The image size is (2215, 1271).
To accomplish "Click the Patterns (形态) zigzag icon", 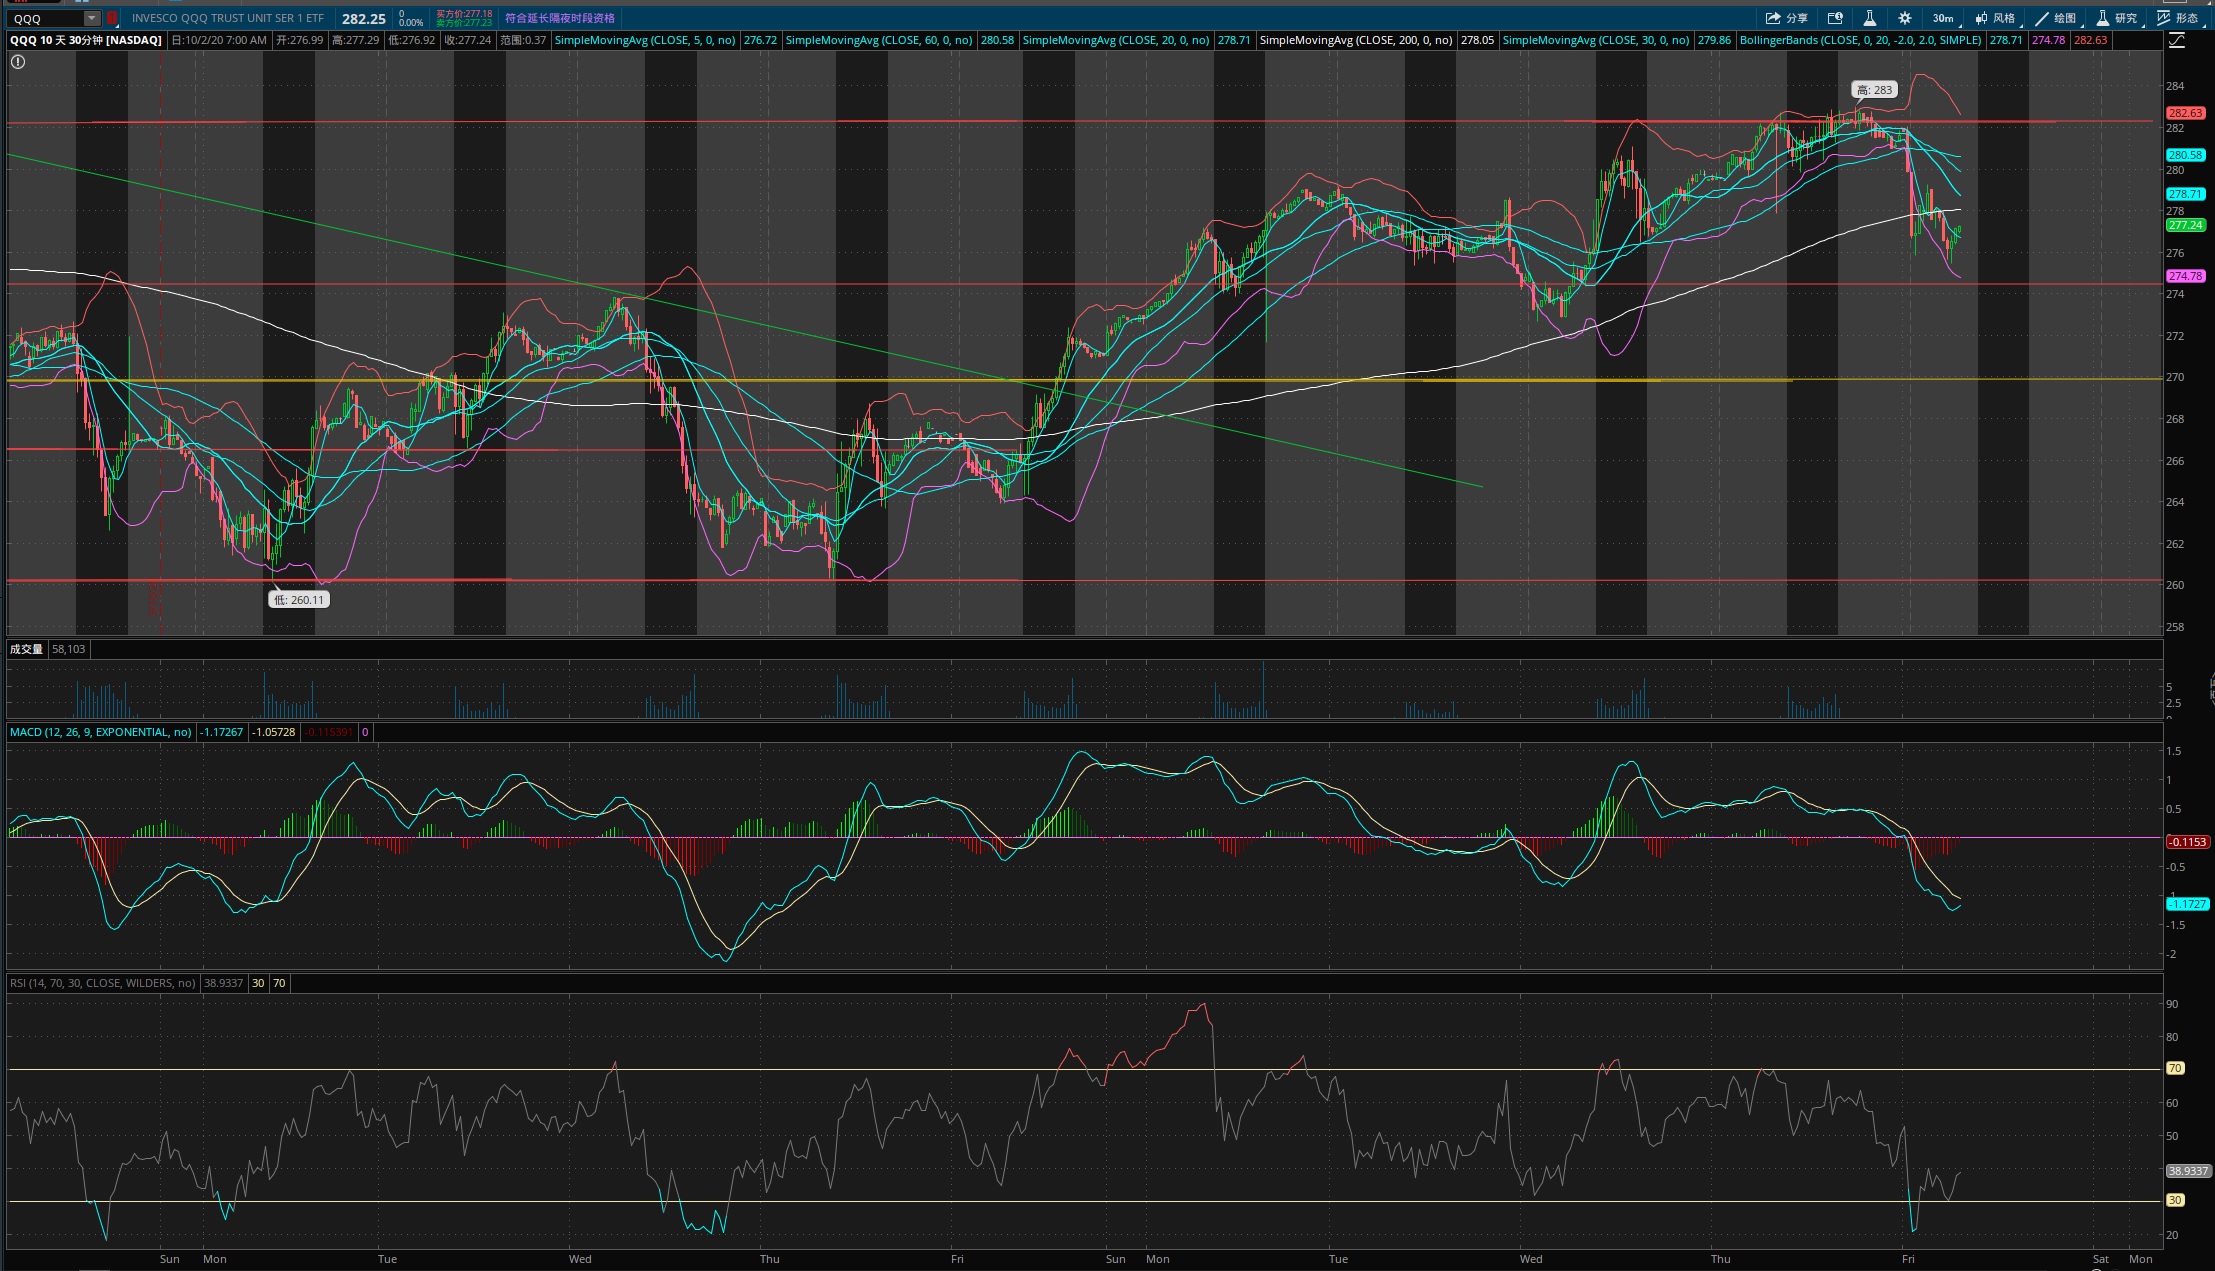I will tap(2164, 18).
